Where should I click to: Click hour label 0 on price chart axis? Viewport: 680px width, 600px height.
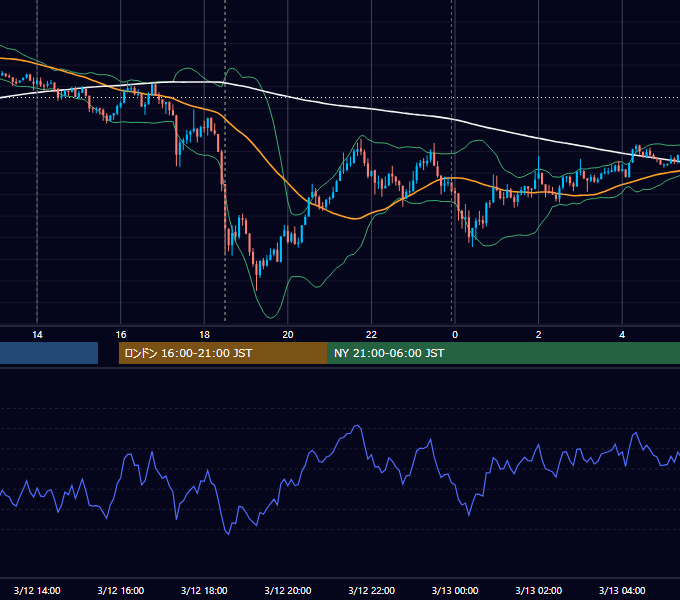pyautogui.click(x=455, y=335)
